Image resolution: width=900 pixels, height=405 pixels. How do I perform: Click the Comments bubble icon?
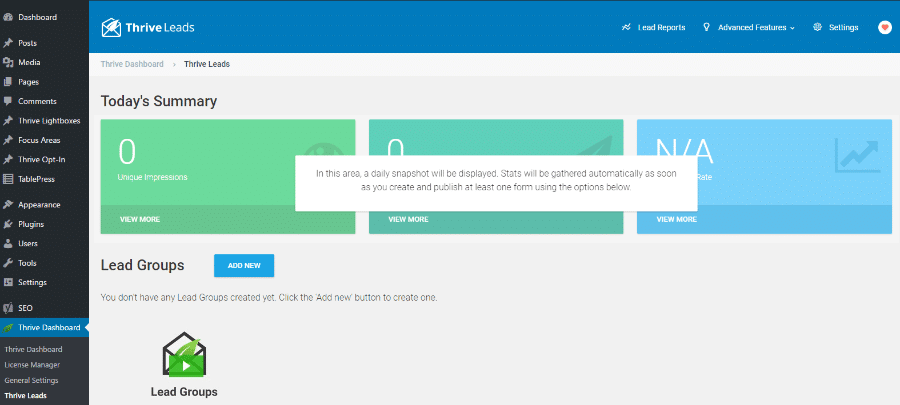point(8,101)
